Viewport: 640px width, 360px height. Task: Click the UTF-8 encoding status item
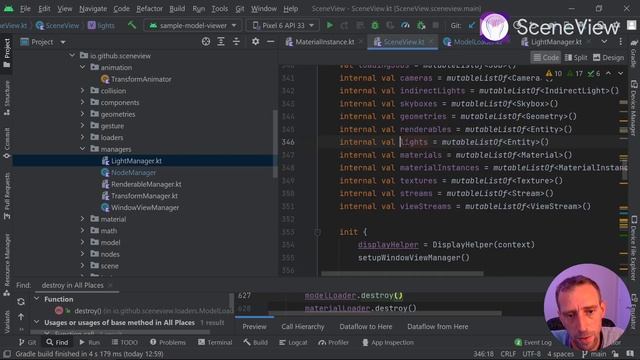pyautogui.click(x=531, y=354)
